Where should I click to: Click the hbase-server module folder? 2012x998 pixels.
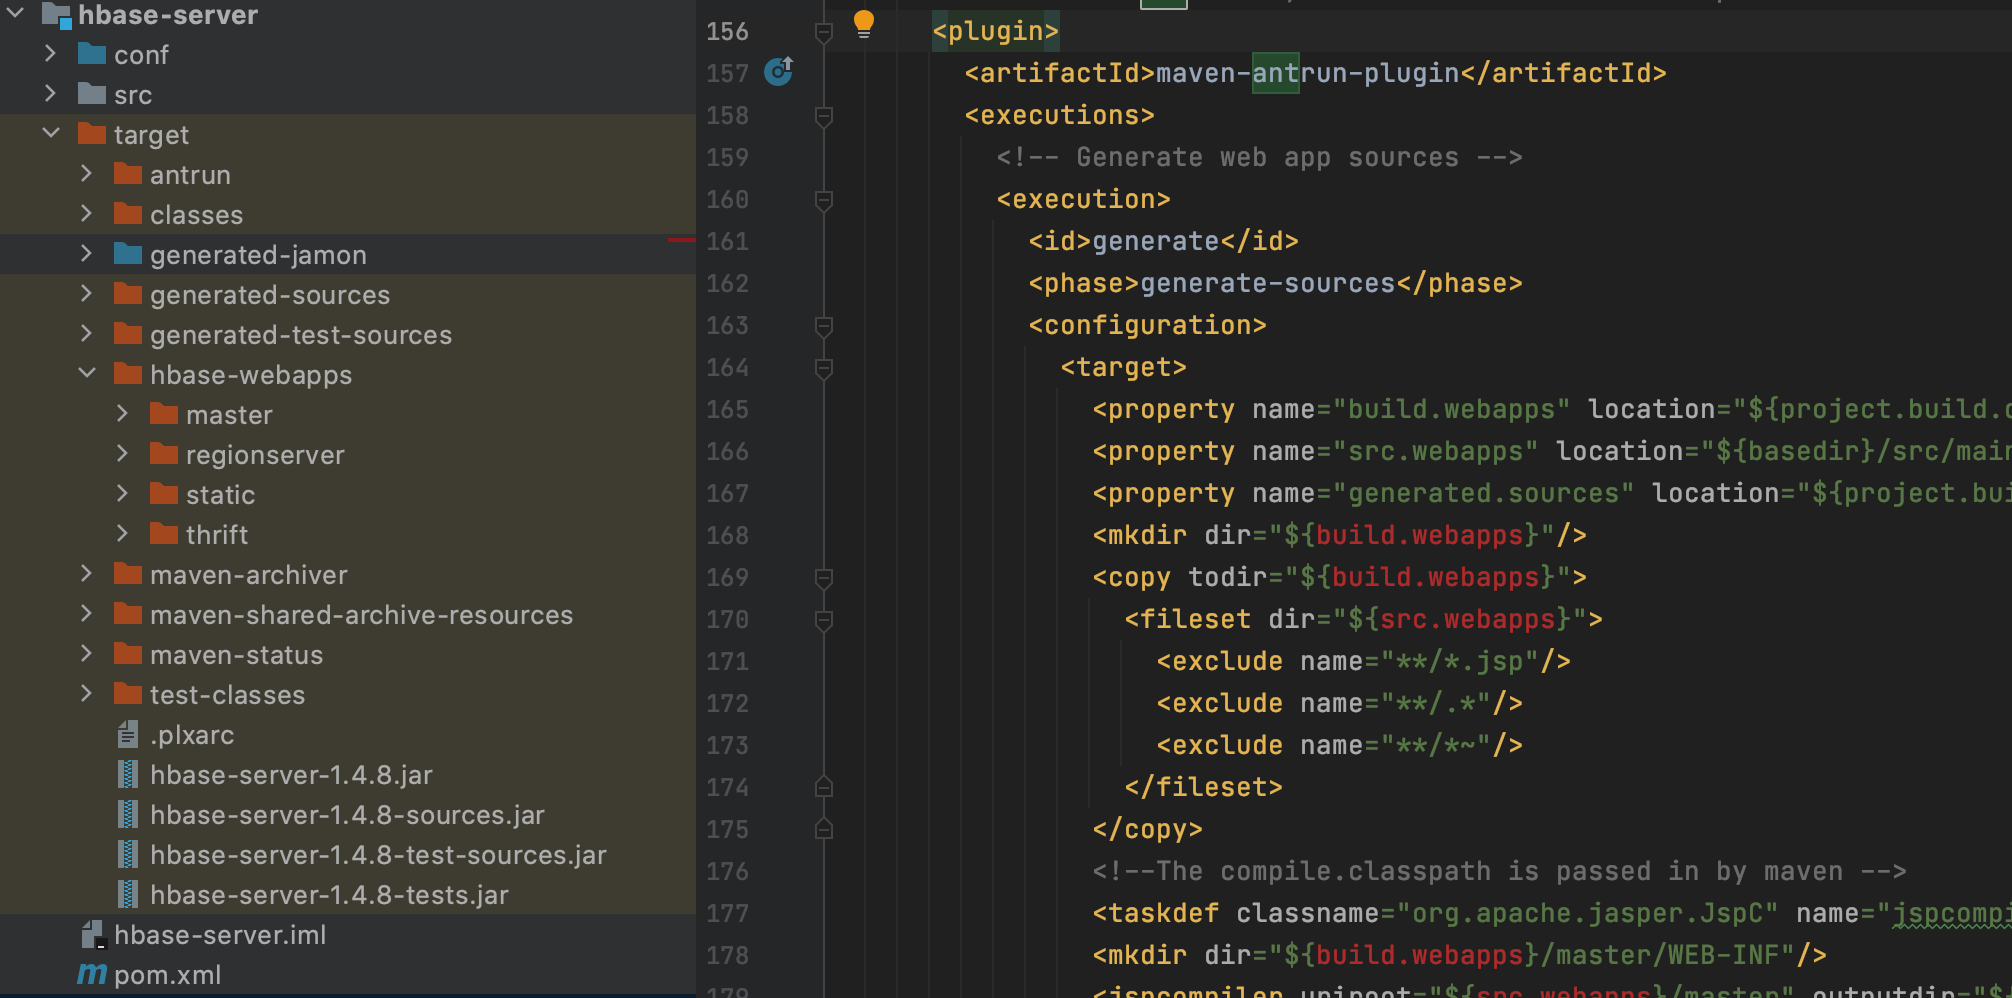[167, 15]
